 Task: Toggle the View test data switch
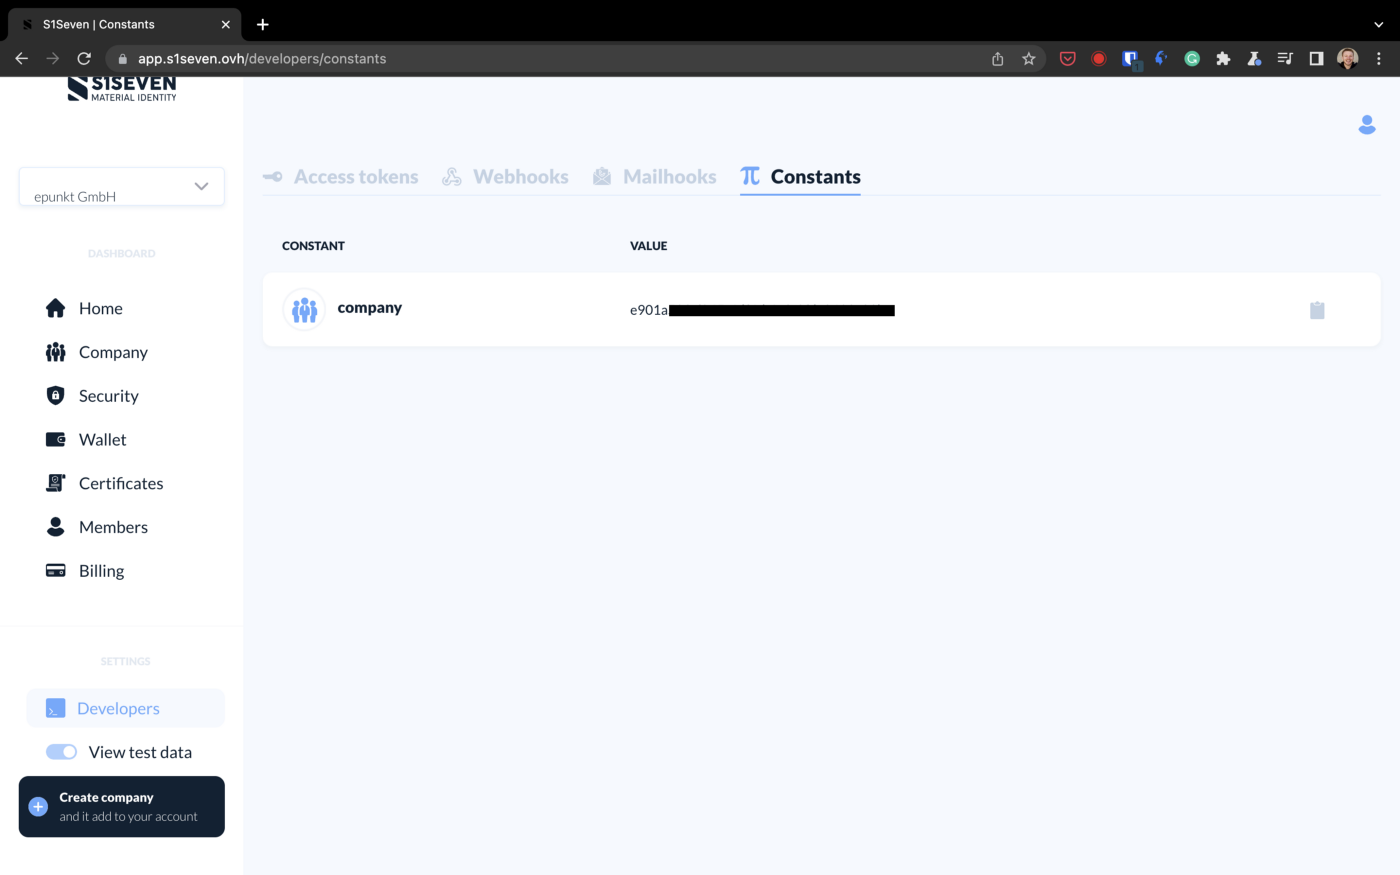point(62,752)
